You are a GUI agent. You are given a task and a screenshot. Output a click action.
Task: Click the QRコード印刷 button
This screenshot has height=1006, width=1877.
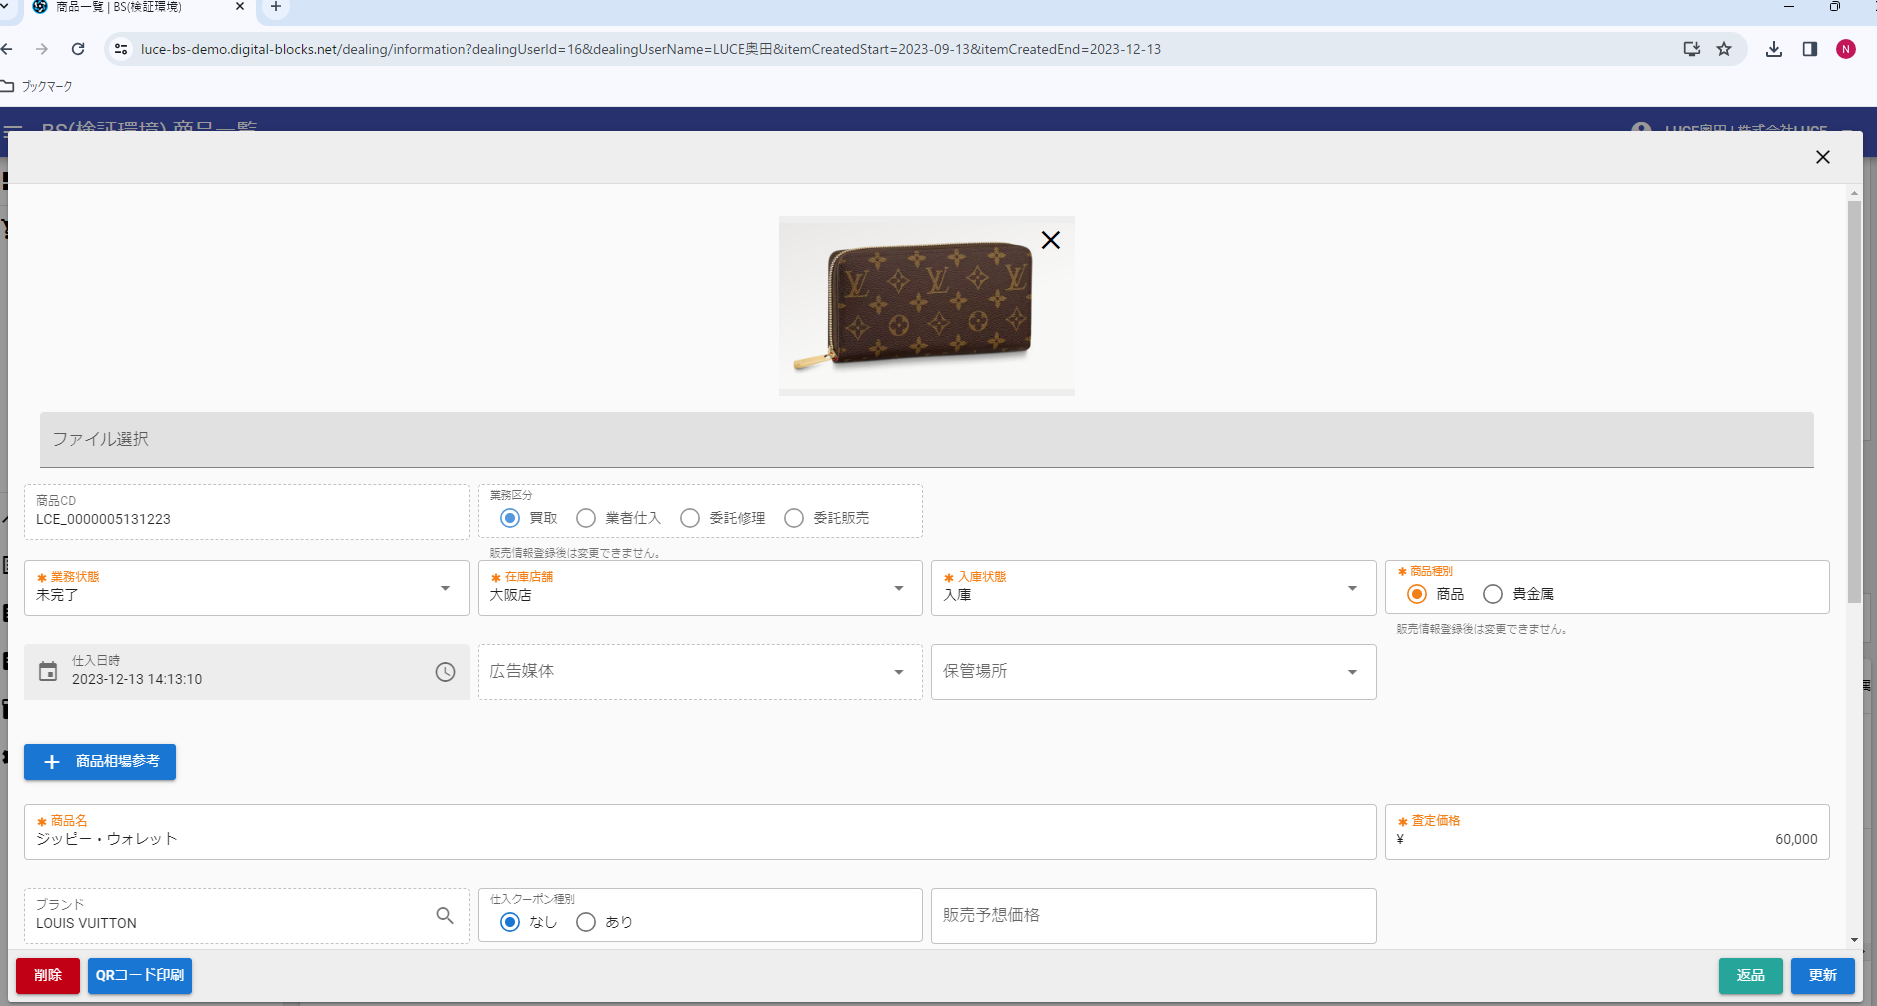(x=140, y=976)
